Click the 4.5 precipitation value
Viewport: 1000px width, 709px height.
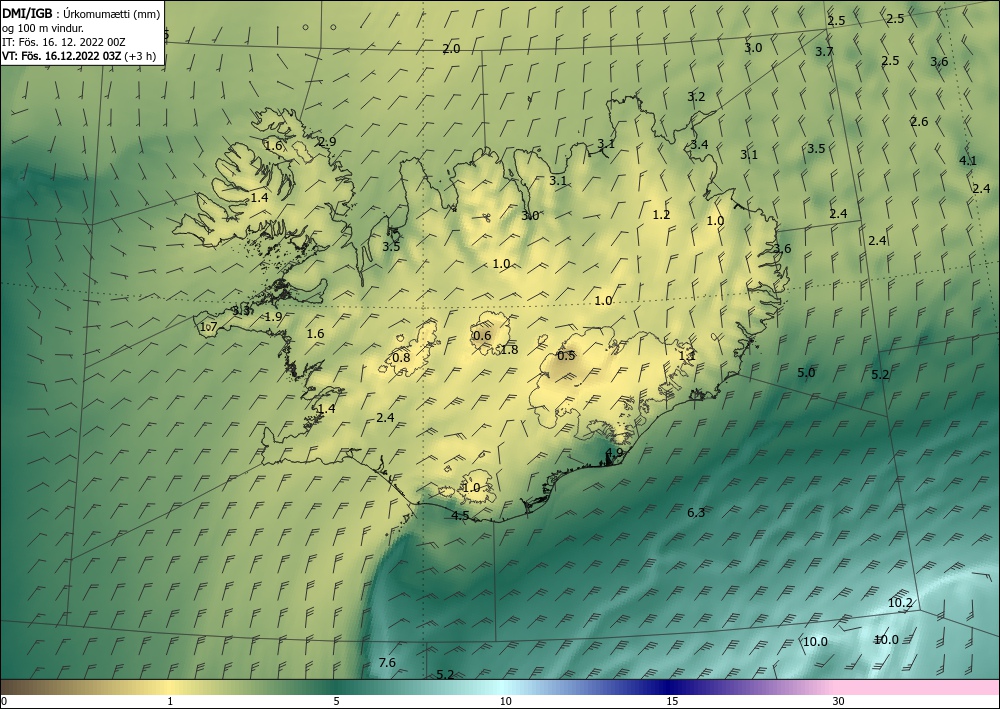click(460, 516)
